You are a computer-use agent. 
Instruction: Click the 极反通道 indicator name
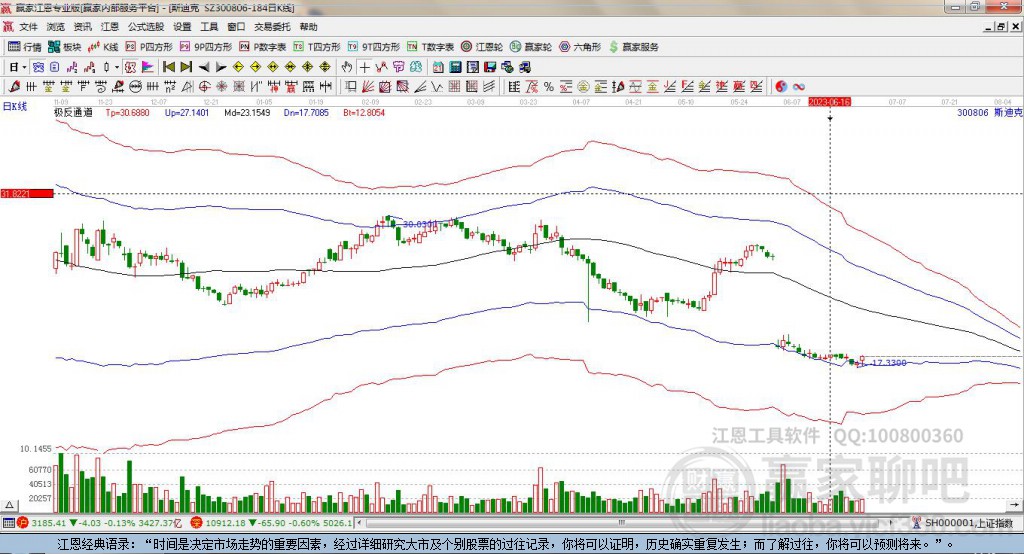[x=73, y=112]
